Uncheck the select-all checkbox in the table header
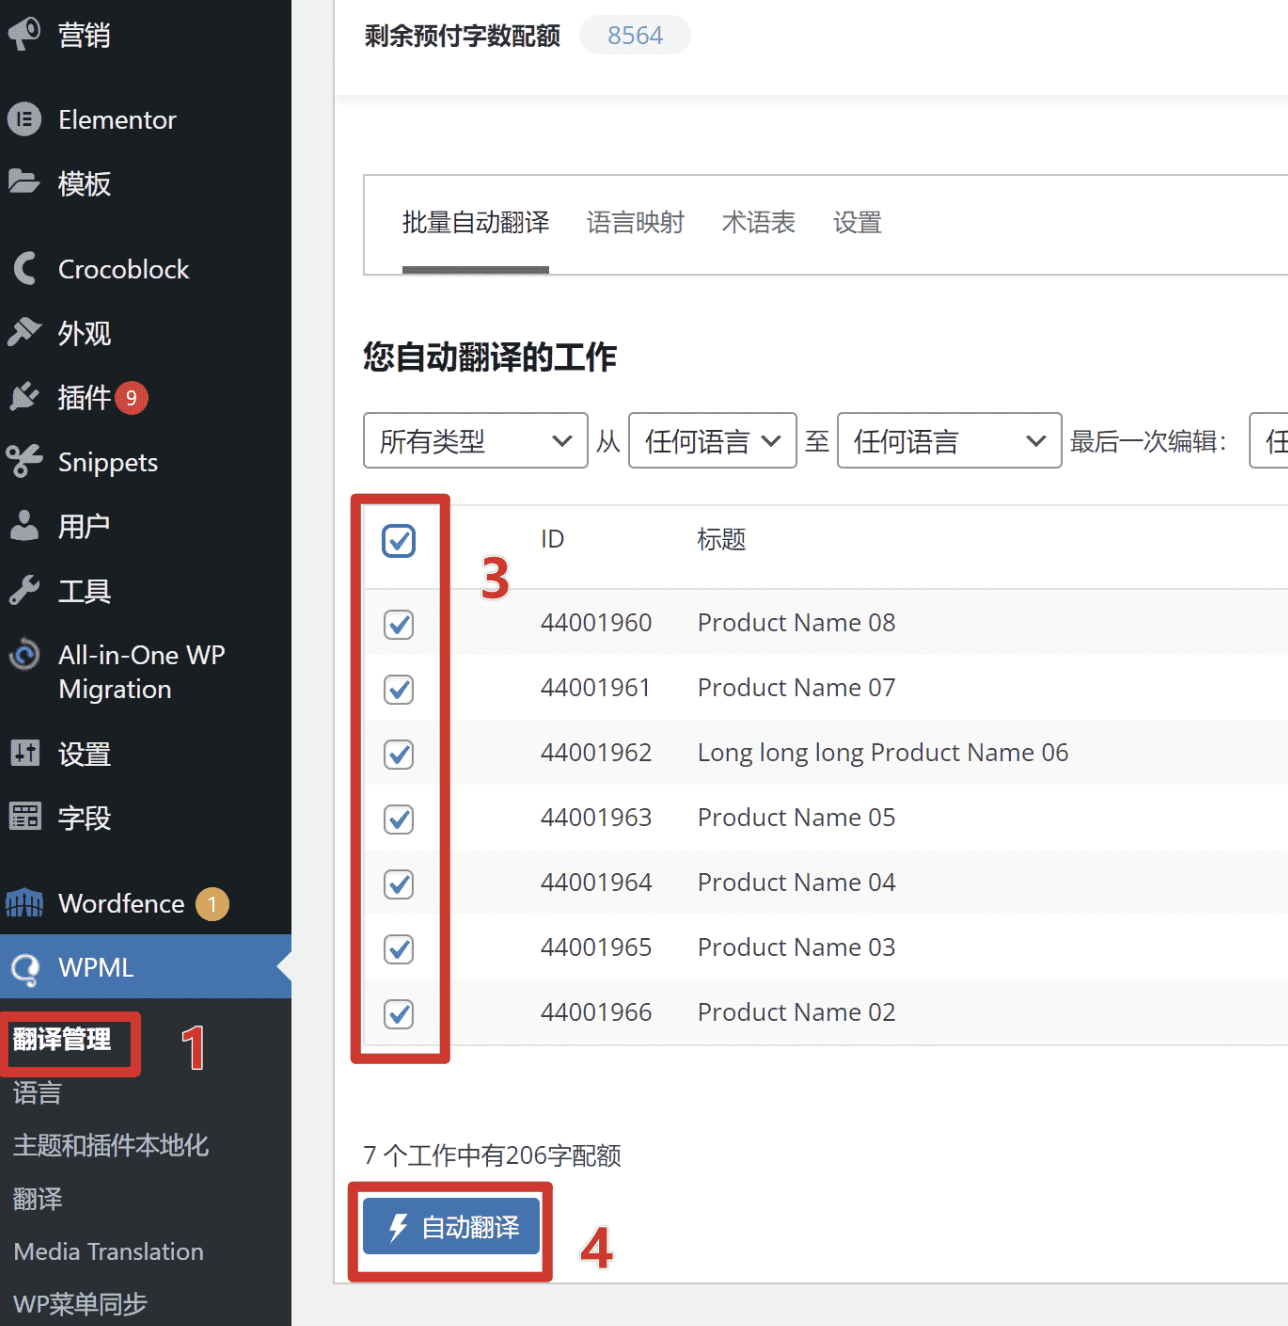Screen dimensions: 1288x1326 click(x=399, y=540)
